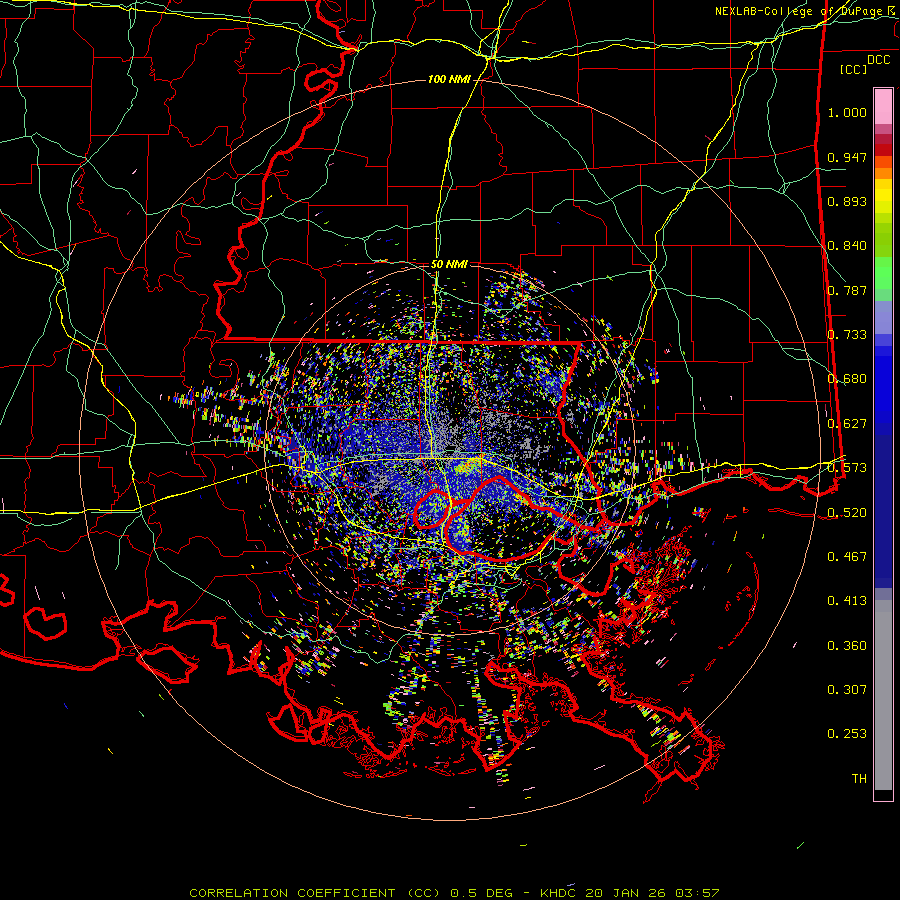Click the 'KHDC' station ID in the caption
This screenshot has width=900, height=900.
point(560,893)
